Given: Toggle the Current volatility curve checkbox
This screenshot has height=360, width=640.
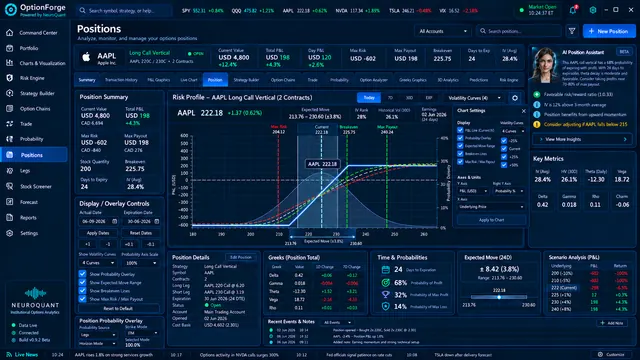Looking at the screenshot, I should coord(504,149).
